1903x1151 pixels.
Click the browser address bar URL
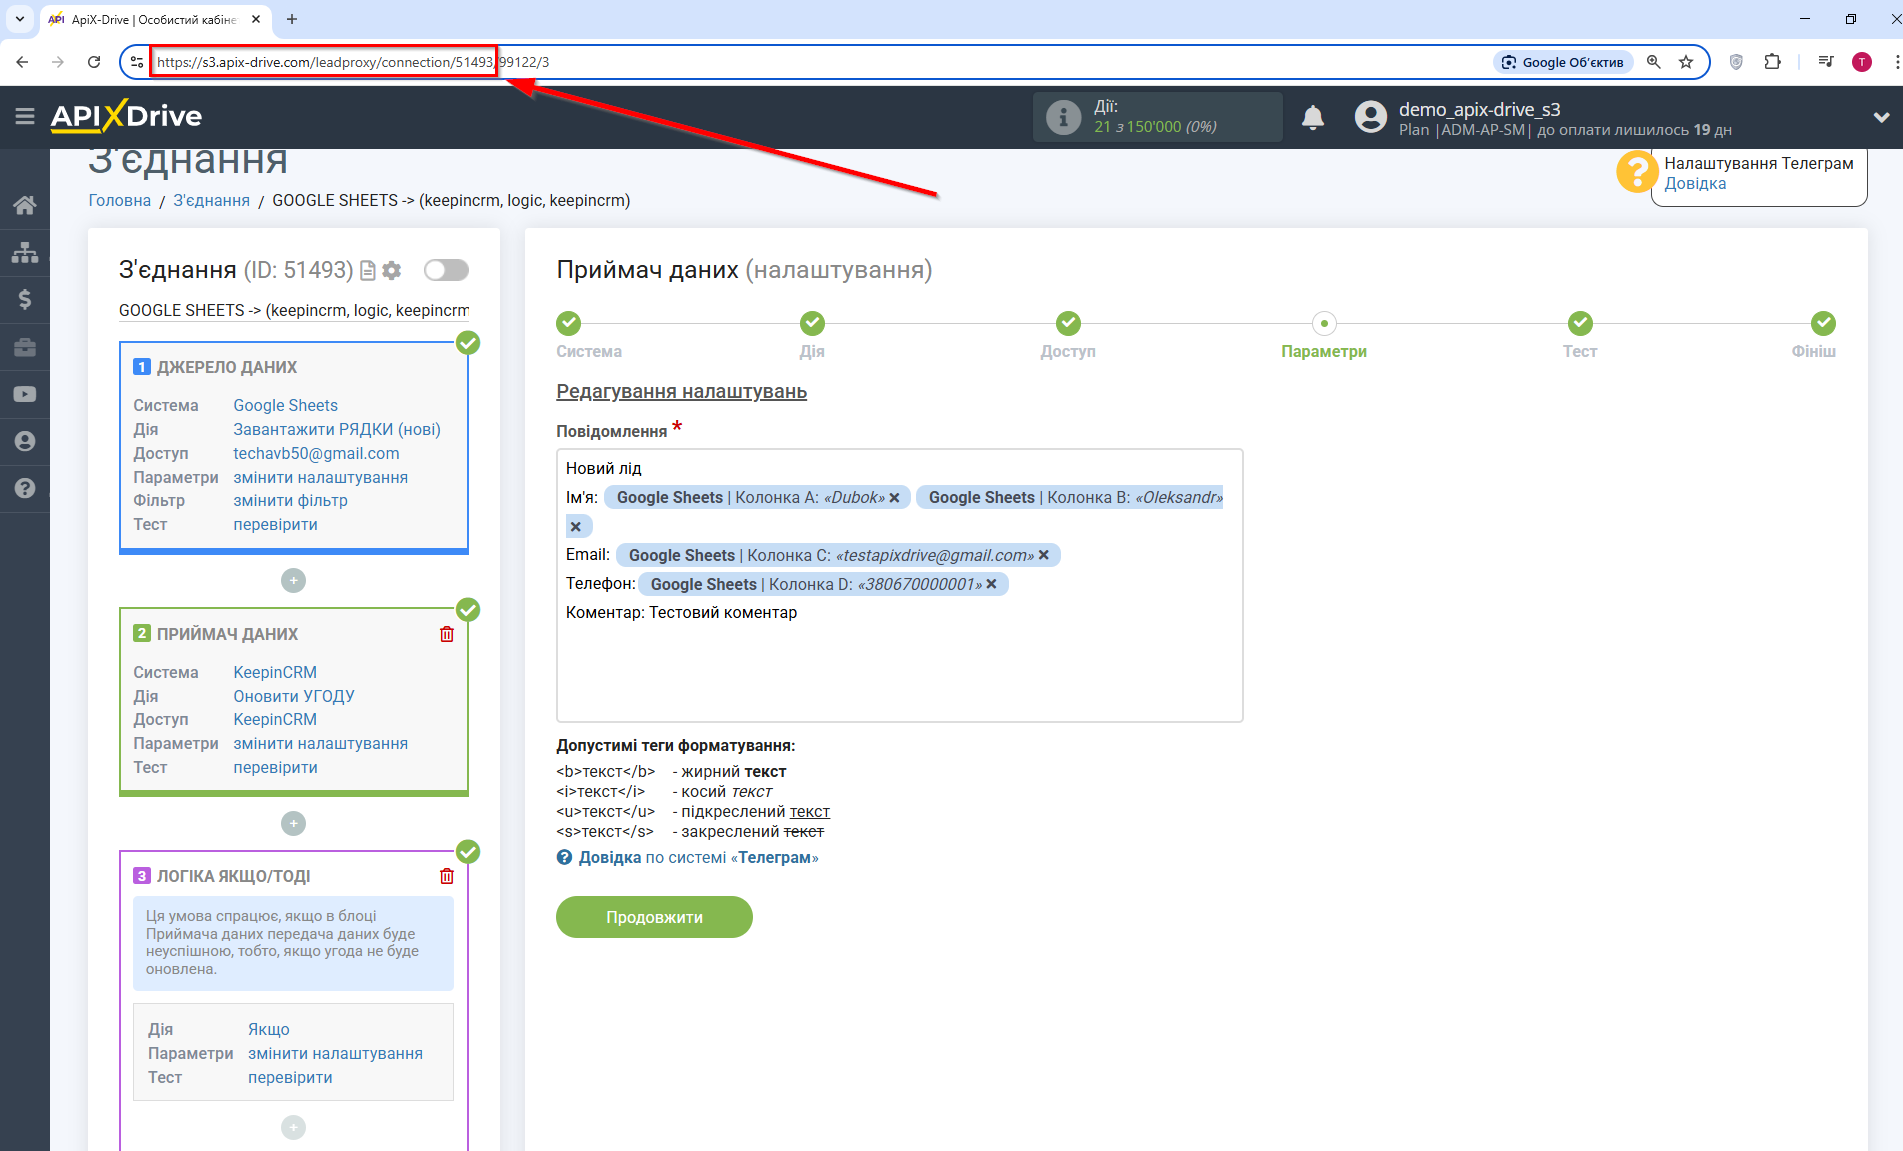click(353, 62)
